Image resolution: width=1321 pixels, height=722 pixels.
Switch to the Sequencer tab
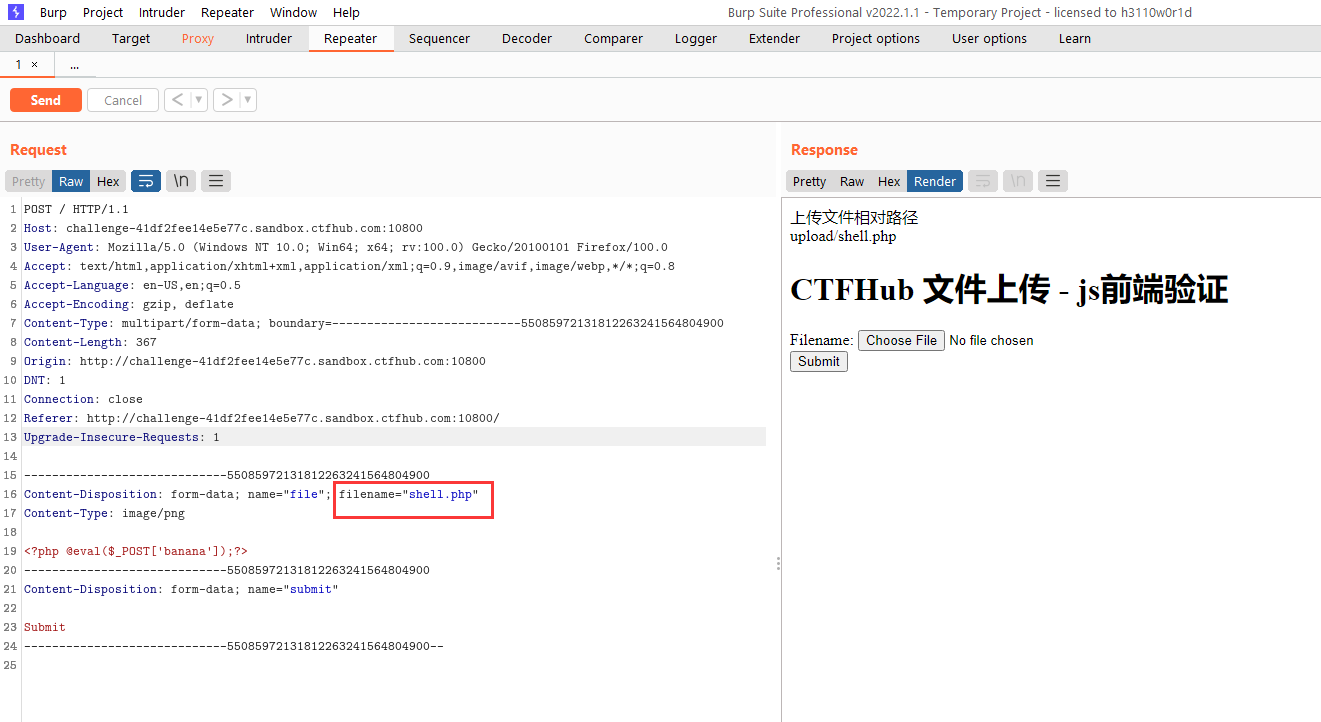tap(439, 38)
